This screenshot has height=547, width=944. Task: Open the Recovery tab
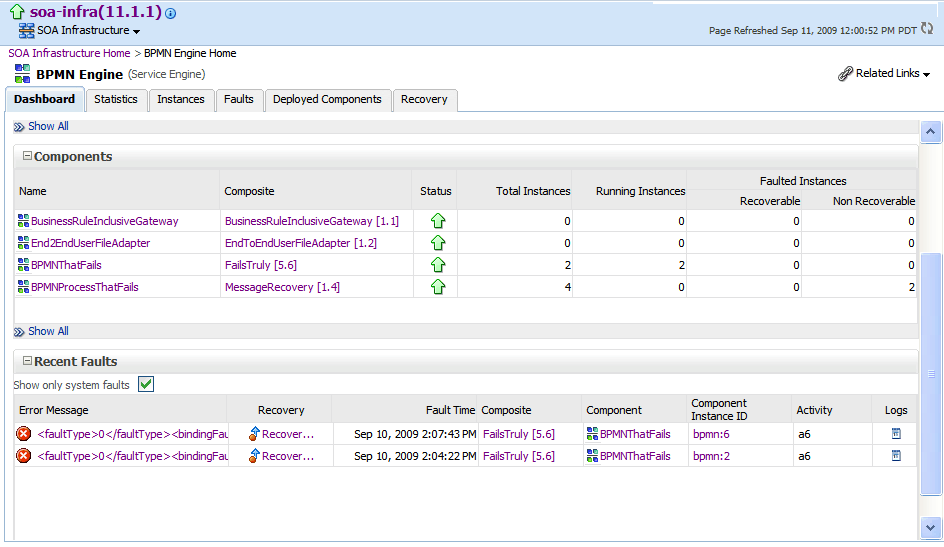[x=424, y=100]
